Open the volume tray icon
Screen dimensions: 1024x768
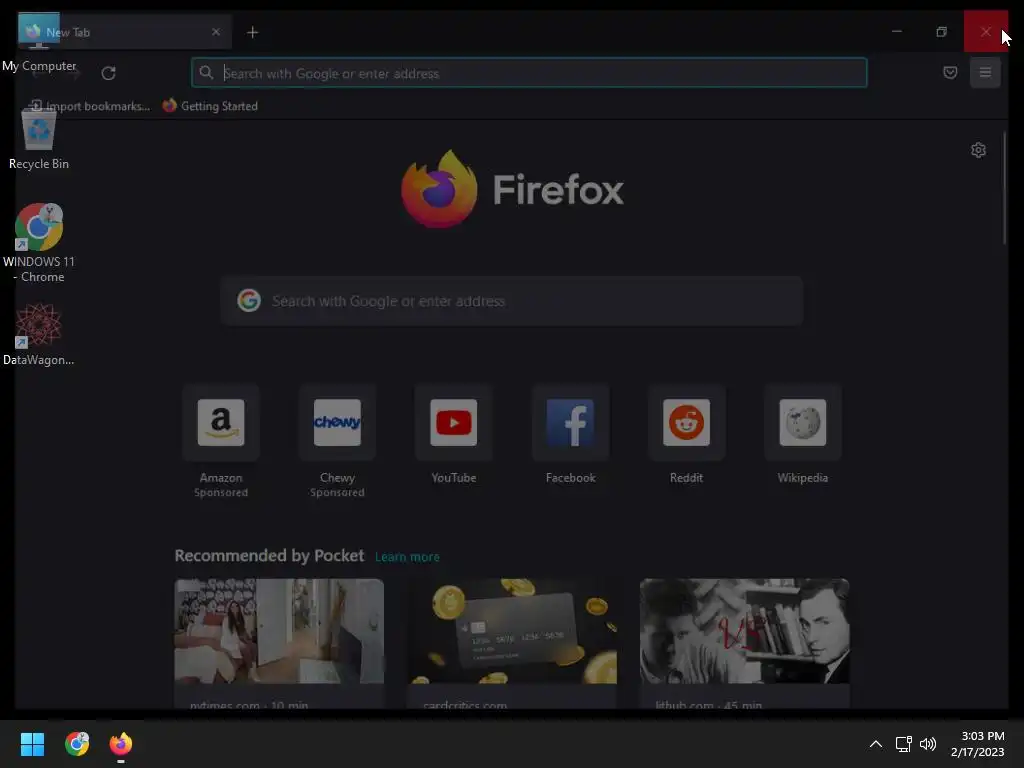[x=928, y=744]
